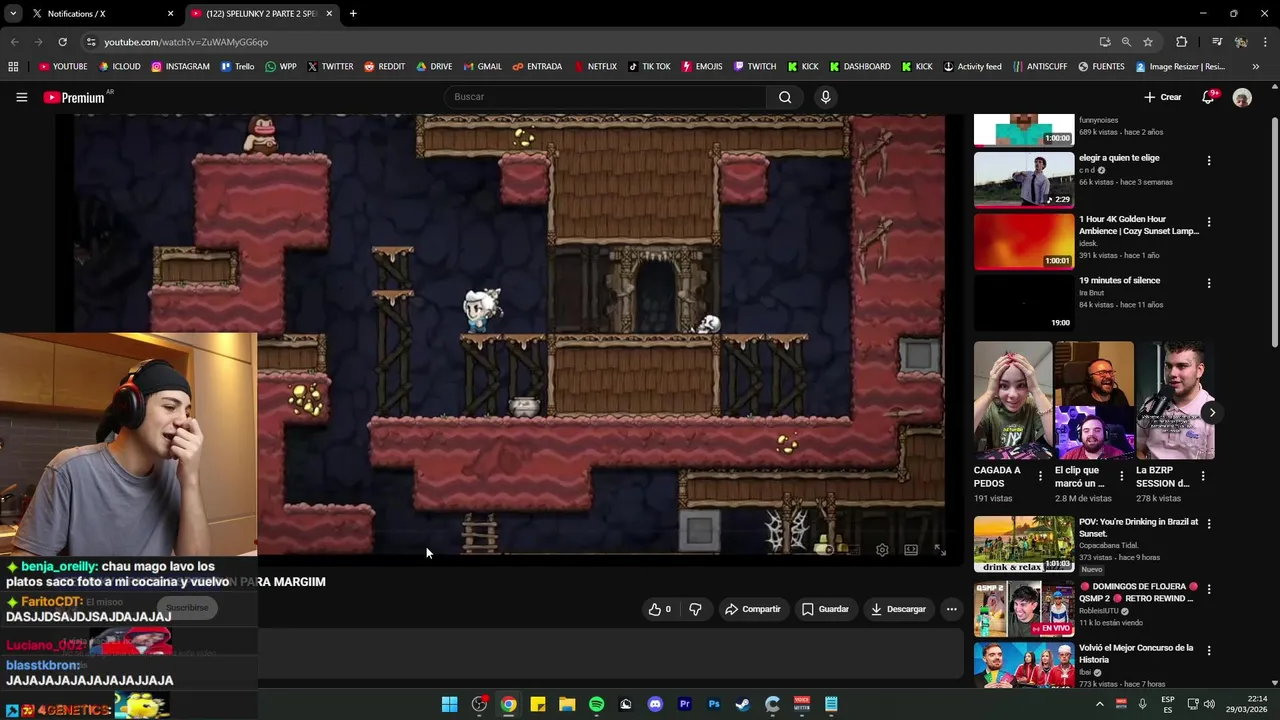
Task: Dislike the video with thumbs down
Action: click(x=695, y=609)
